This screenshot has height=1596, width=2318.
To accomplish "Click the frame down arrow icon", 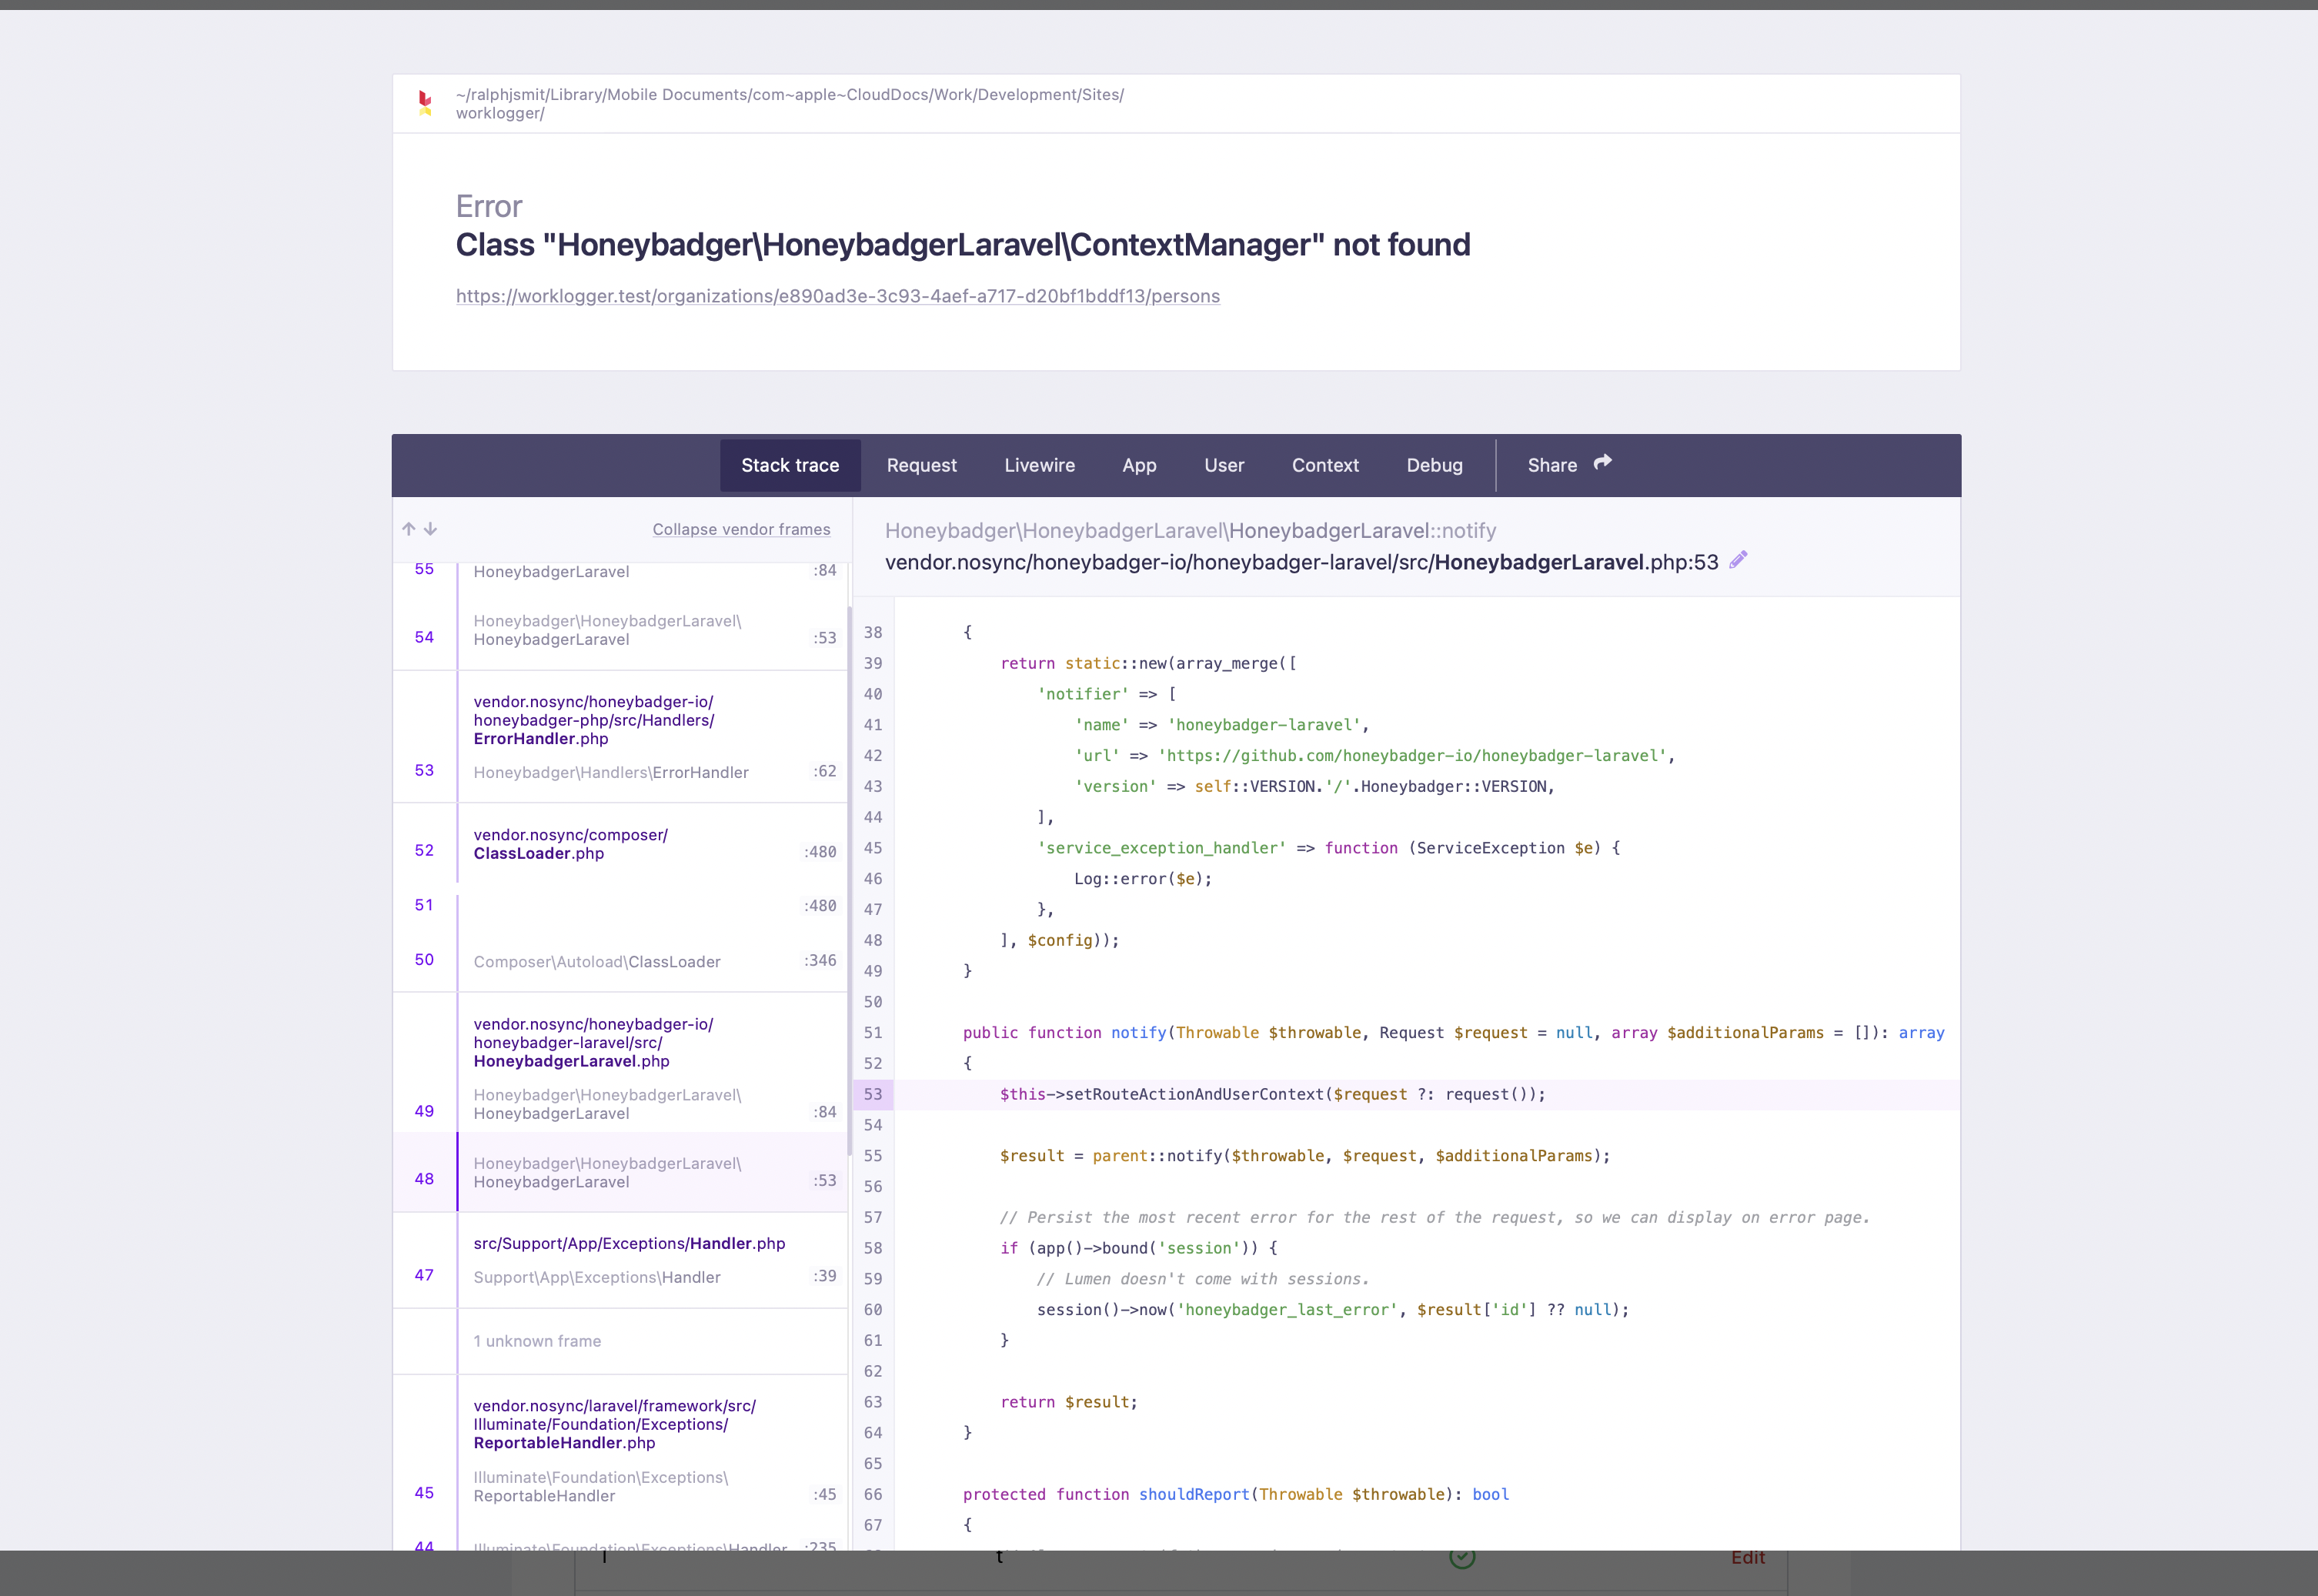I will 430,529.
